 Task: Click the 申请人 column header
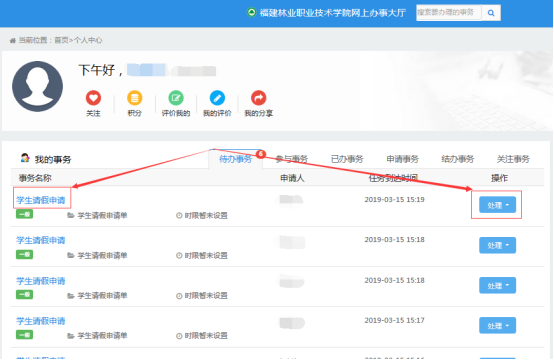pyautogui.click(x=292, y=178)
